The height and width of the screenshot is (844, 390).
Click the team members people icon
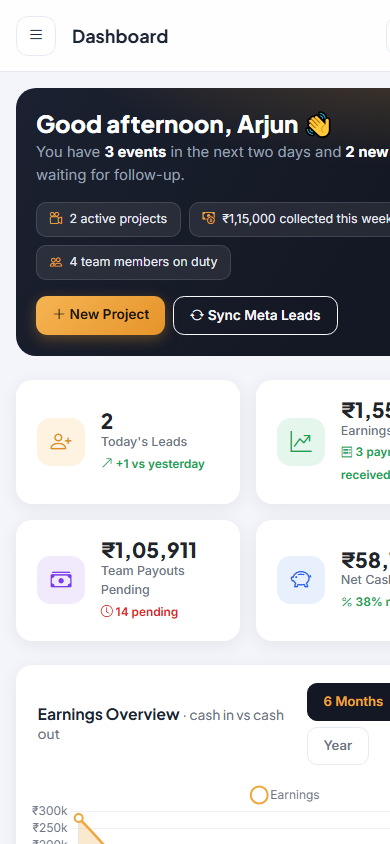(x=56, y=262)
